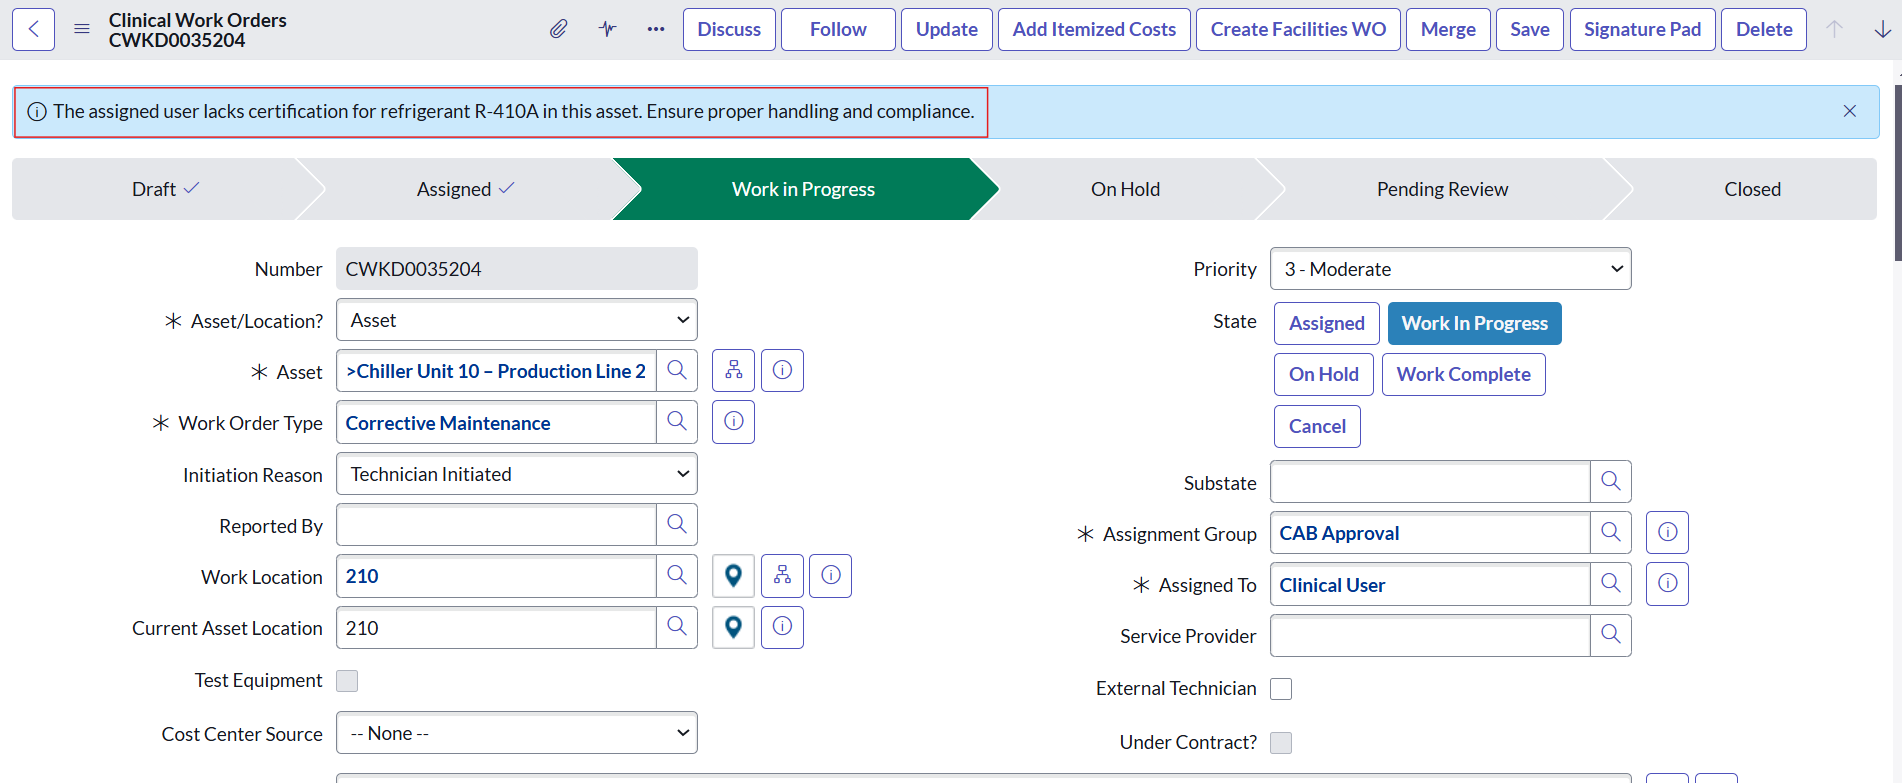Click Create Facilities WO
This screenshot has width=1902, height=783.
tap(1298, 29)
